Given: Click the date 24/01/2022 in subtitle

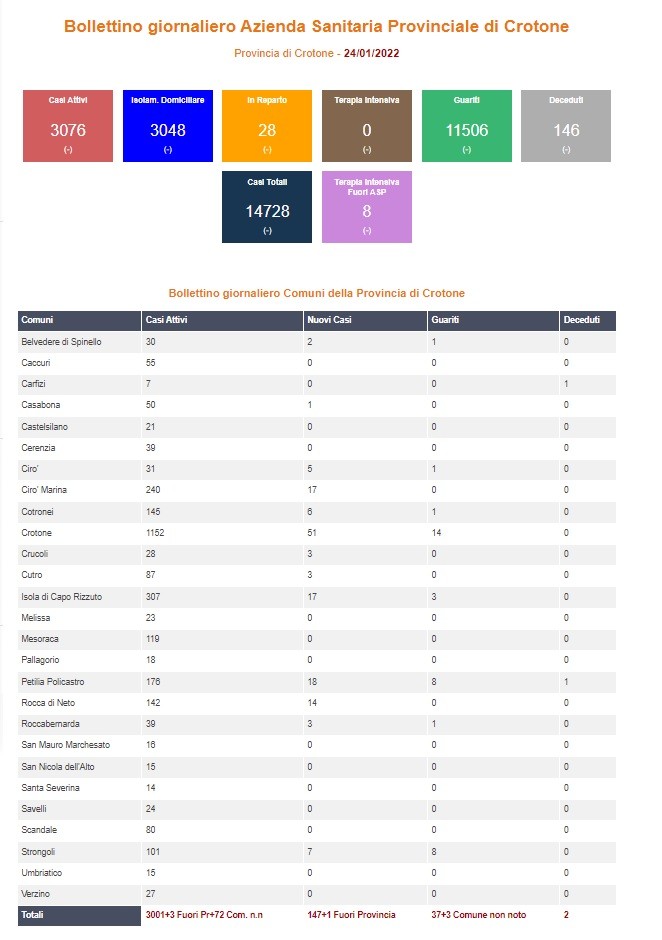Looking at the screenshot, I should (x=371, y=53).
